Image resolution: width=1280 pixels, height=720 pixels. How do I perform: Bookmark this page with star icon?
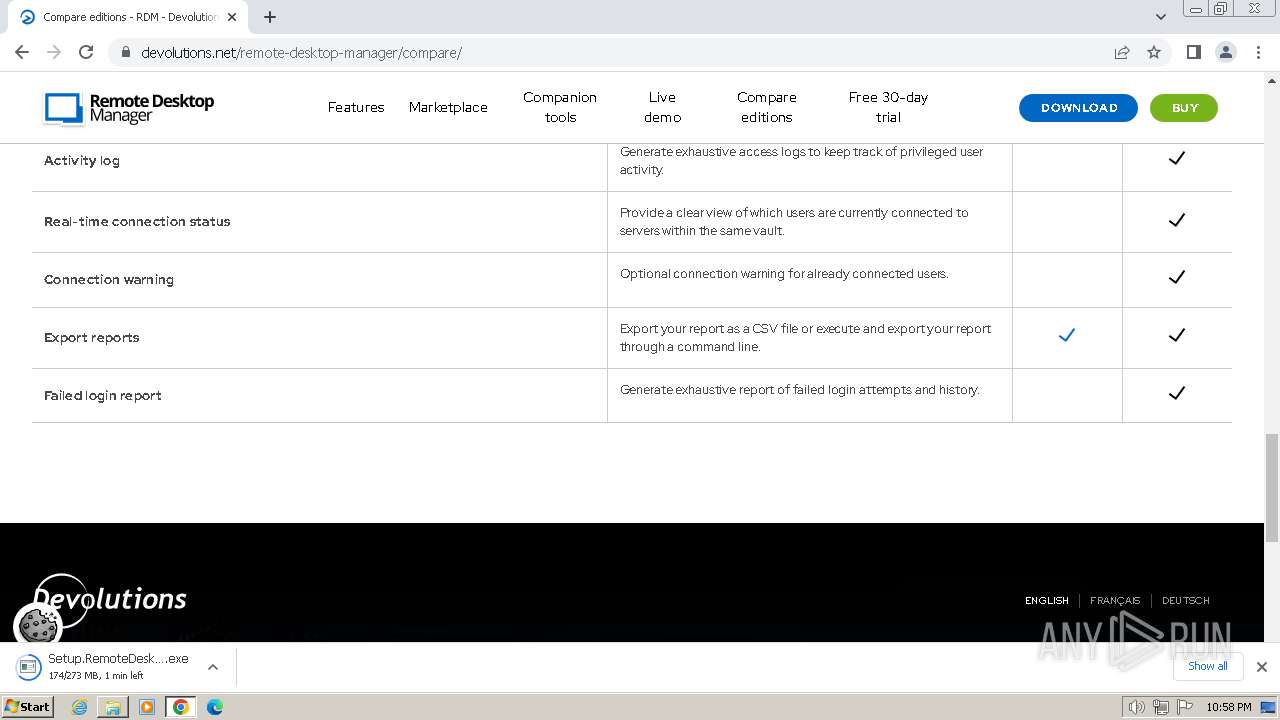(x=1154, y=52)
